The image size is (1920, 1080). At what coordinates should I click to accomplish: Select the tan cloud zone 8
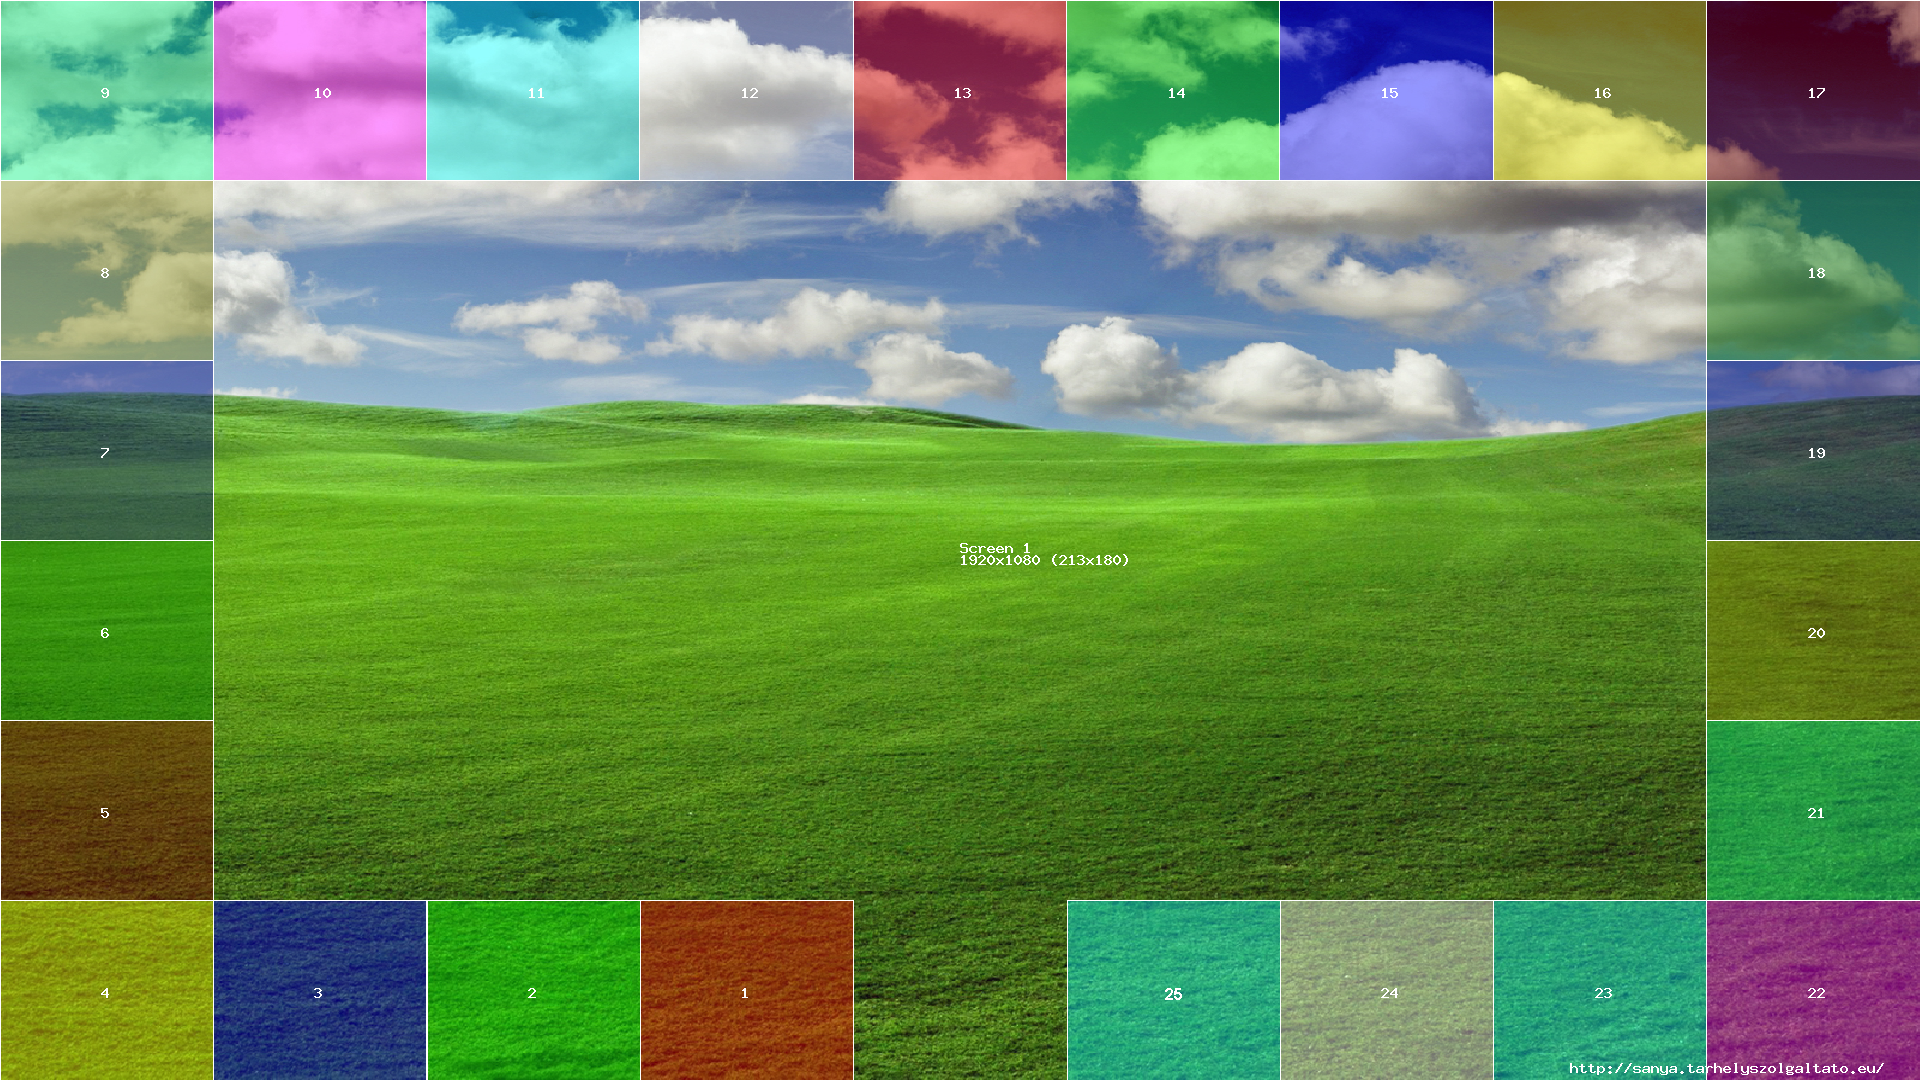[106, 271]
